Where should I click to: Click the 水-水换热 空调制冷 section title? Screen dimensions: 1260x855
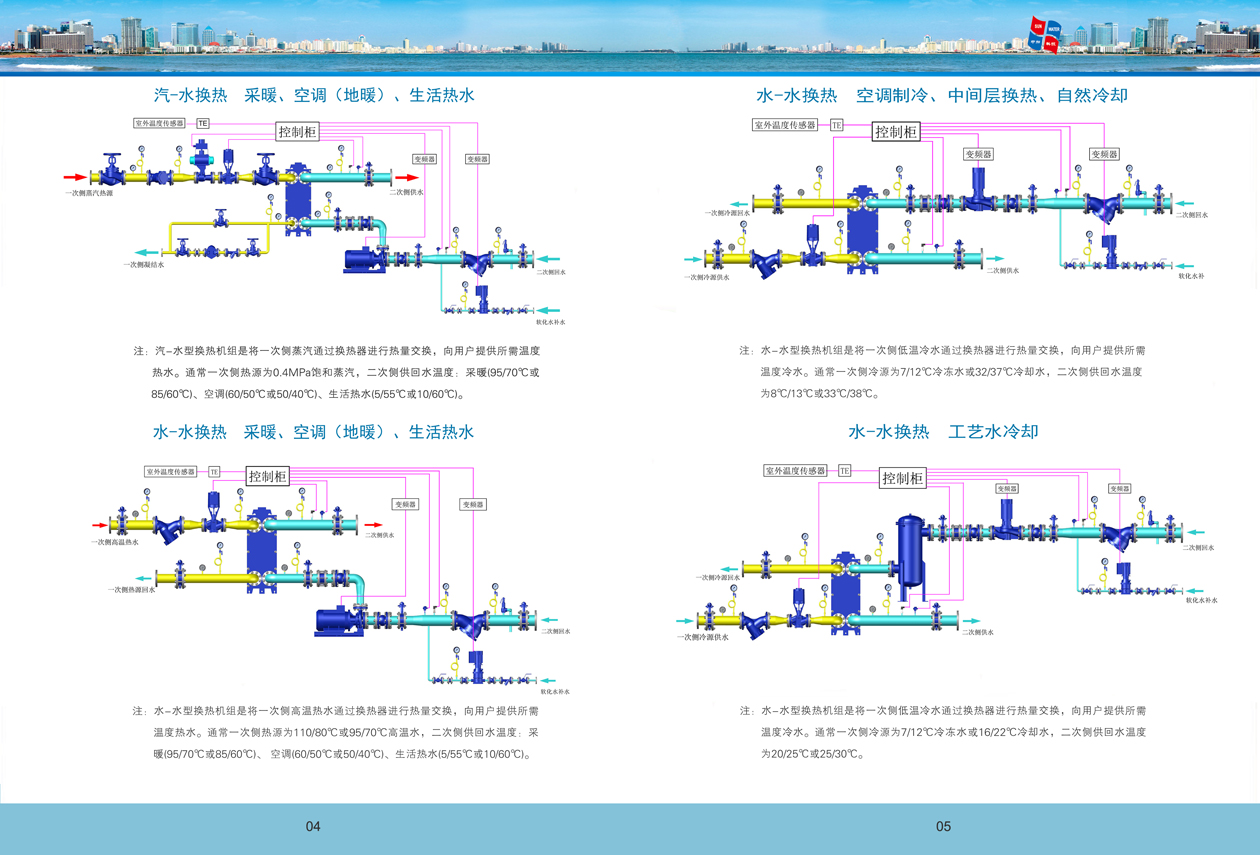942,96
